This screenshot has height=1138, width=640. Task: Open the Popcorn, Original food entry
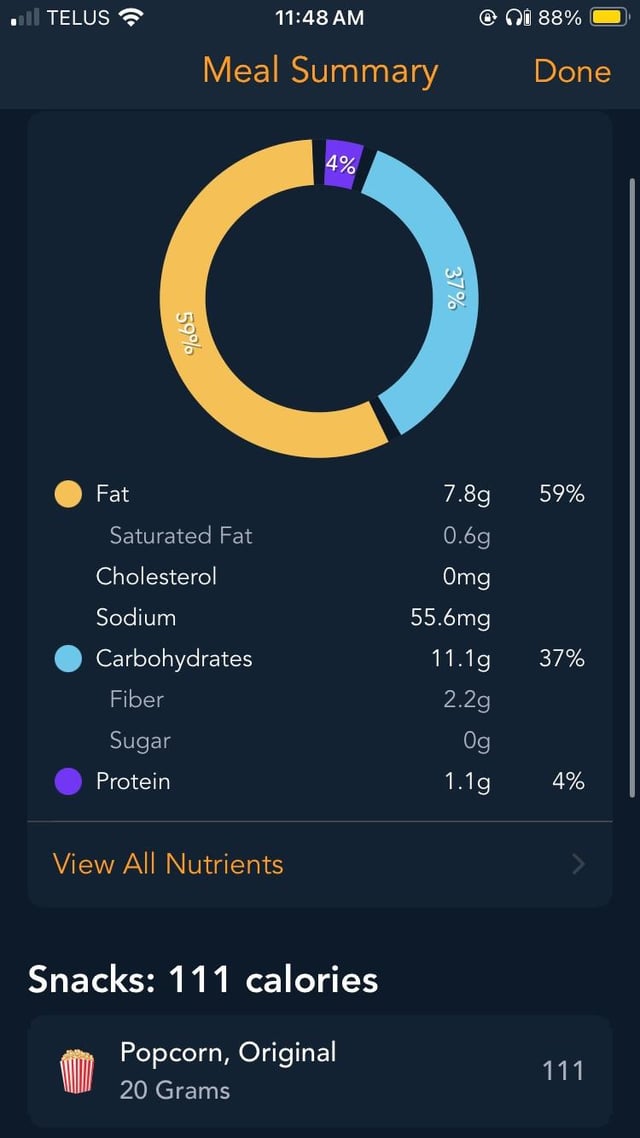point(320,1071)
